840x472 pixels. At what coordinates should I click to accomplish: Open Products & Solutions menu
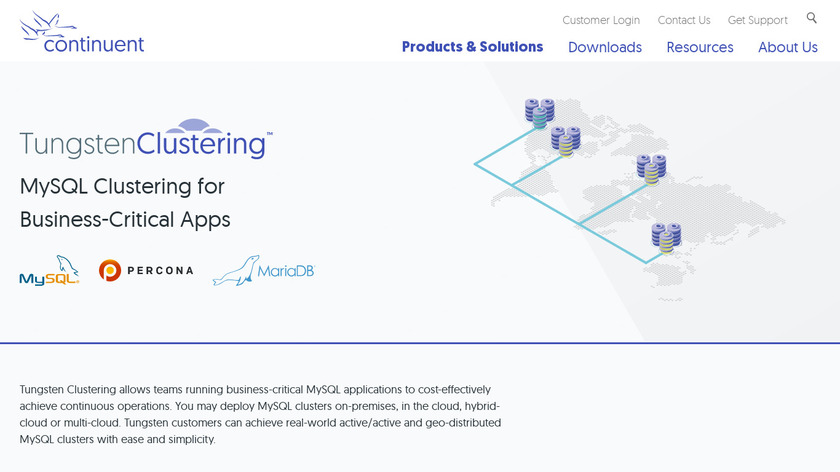tap(472, 47)
